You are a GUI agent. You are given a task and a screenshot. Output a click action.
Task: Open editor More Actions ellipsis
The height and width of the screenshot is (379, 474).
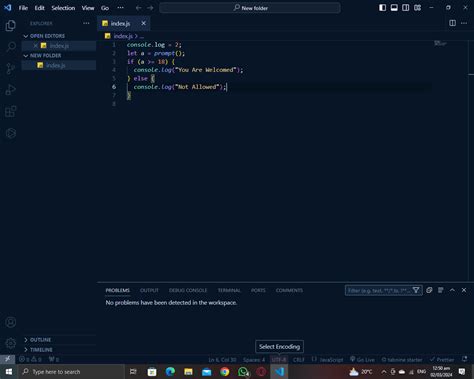tap(464, 23)
